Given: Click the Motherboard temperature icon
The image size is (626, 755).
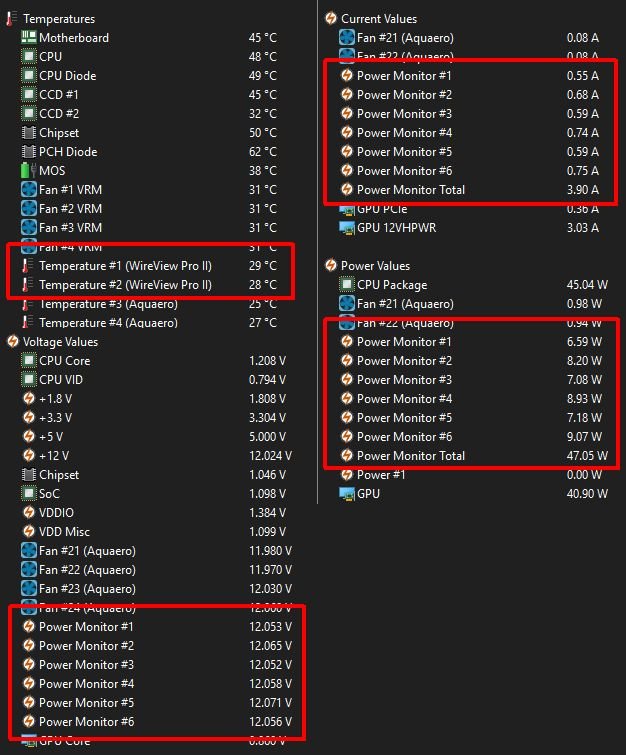Looking at the screenshot, I should coord(29,38).
